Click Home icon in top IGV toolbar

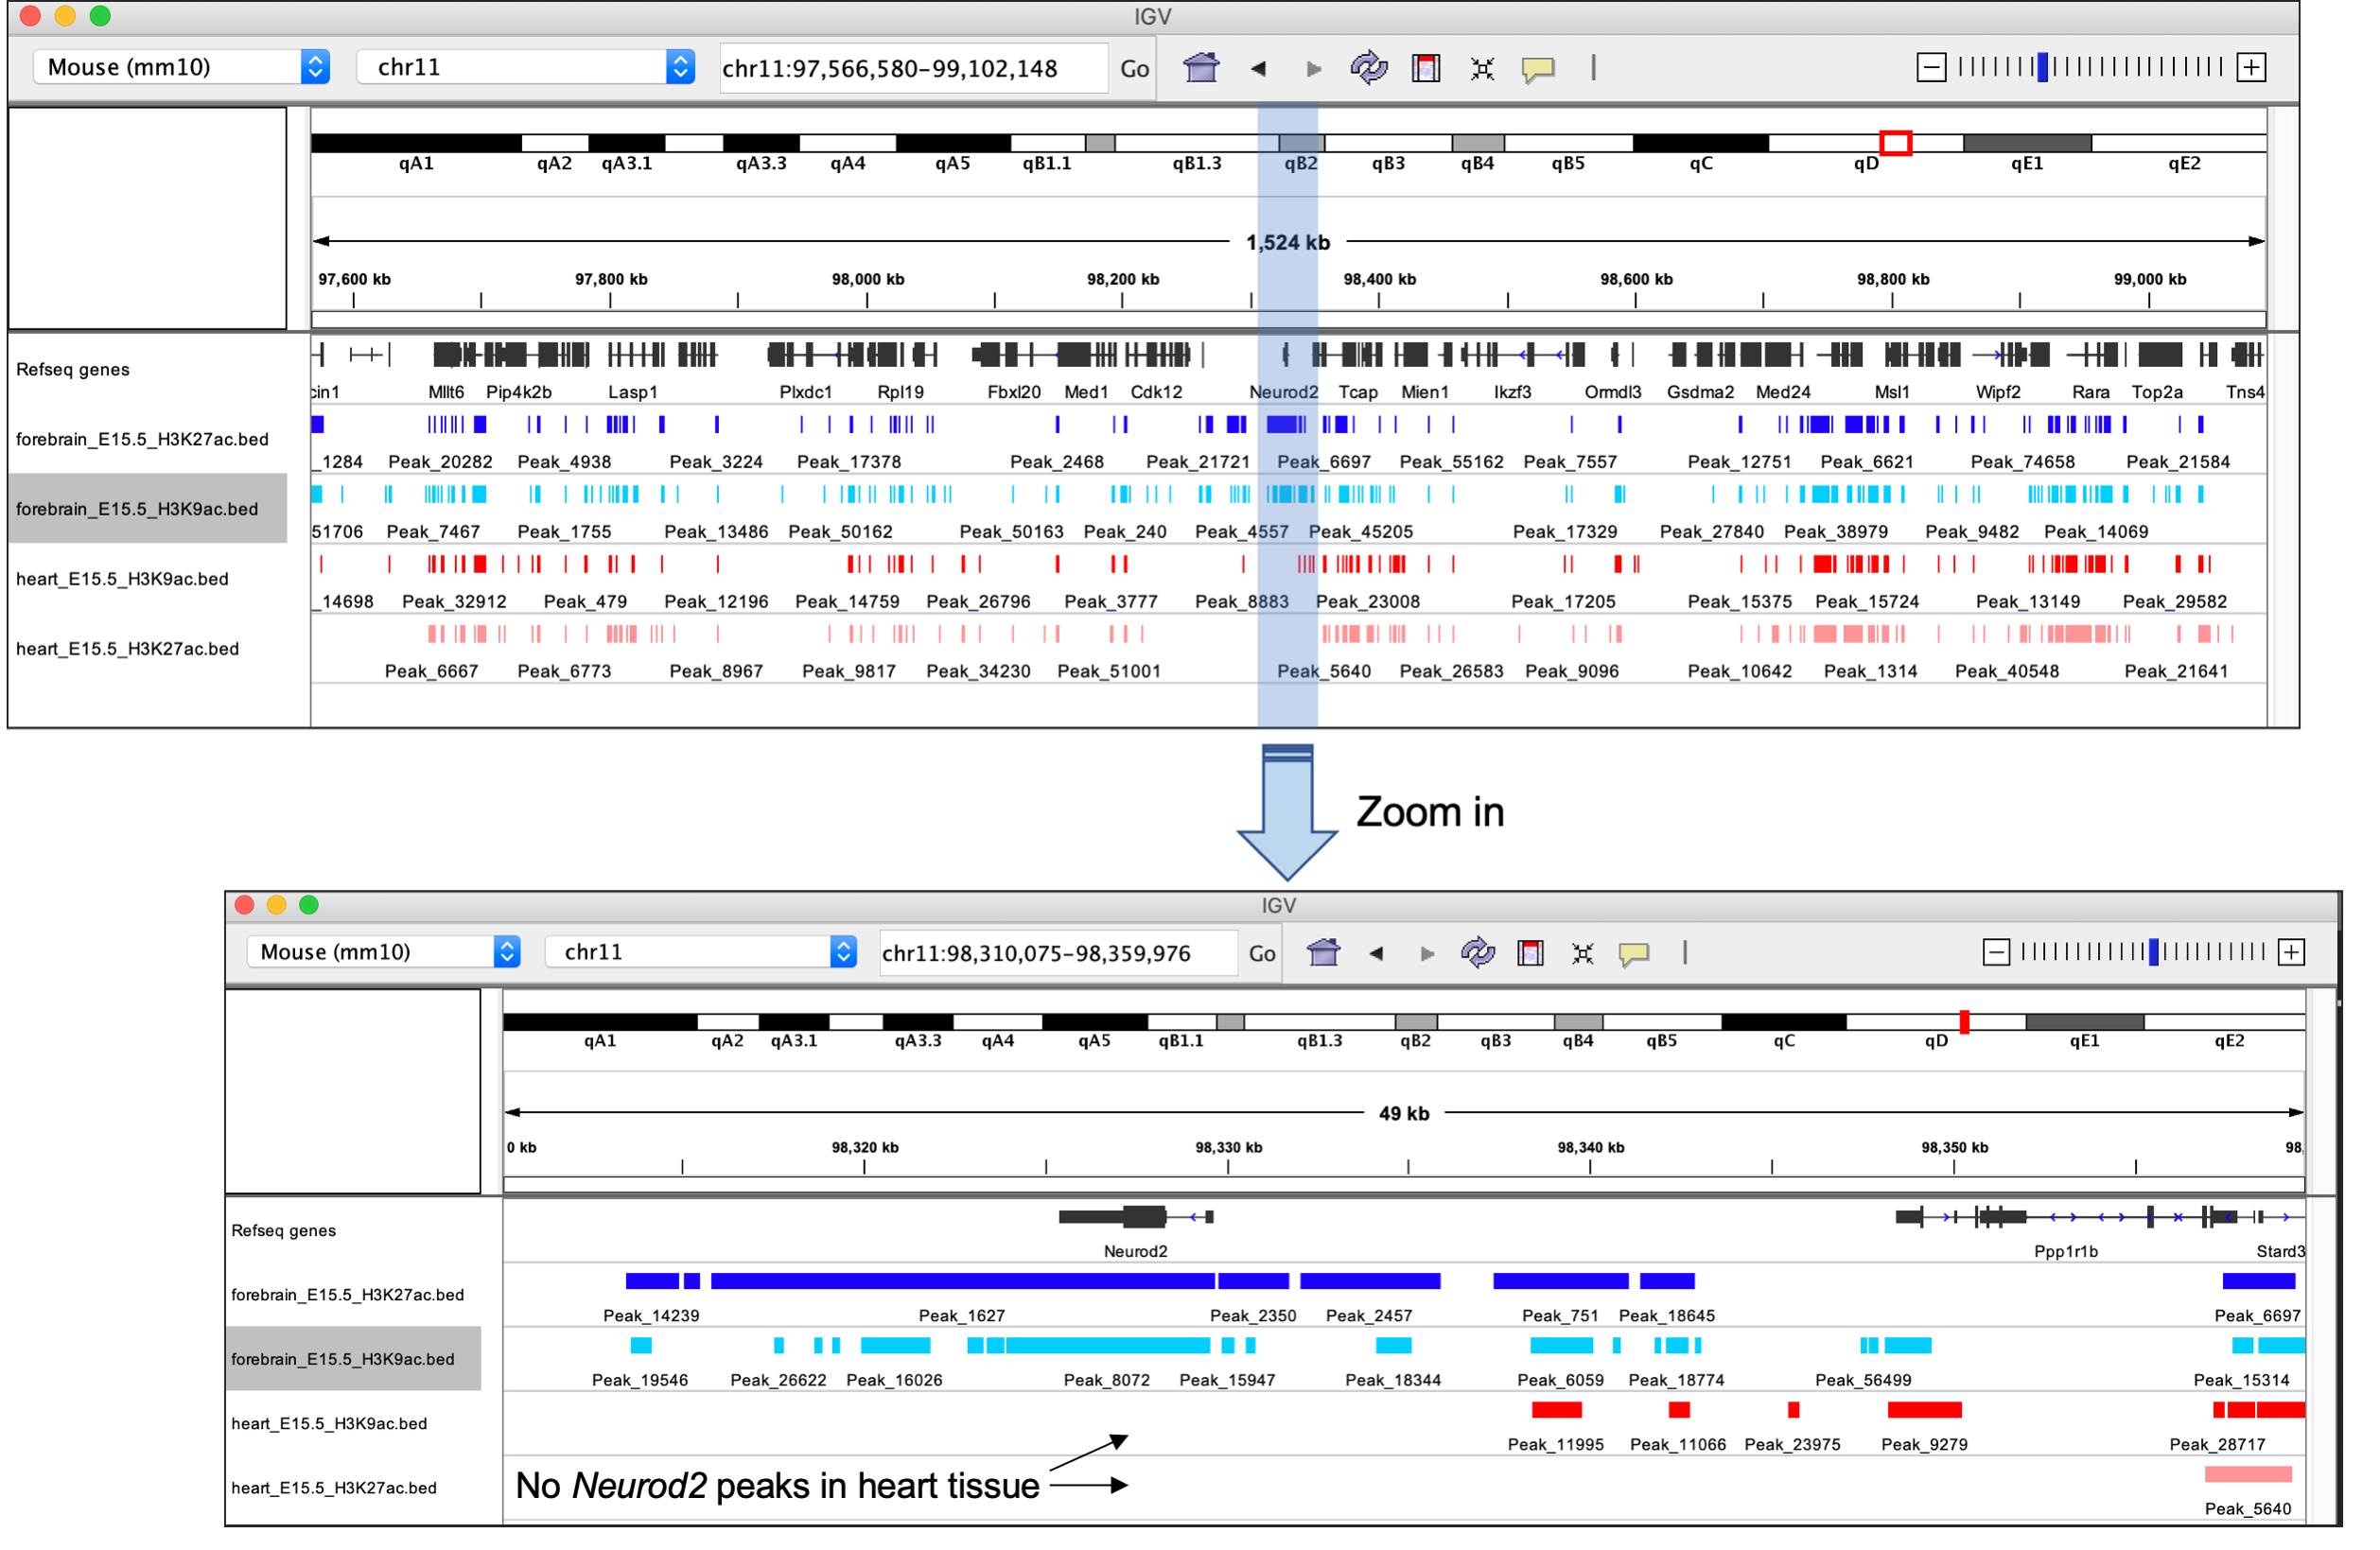pos(1200,68)
